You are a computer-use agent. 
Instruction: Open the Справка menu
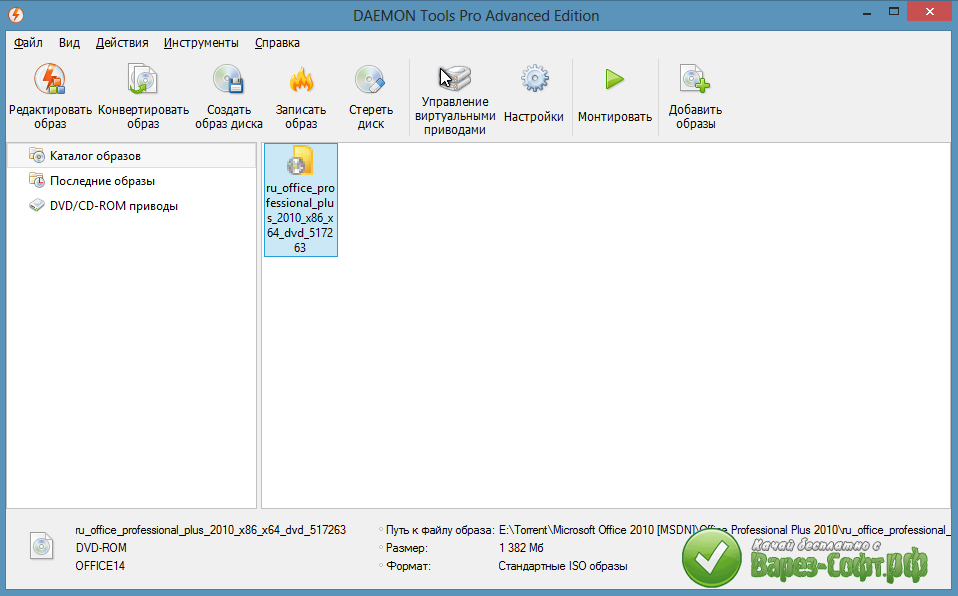[x=277, y=43]
